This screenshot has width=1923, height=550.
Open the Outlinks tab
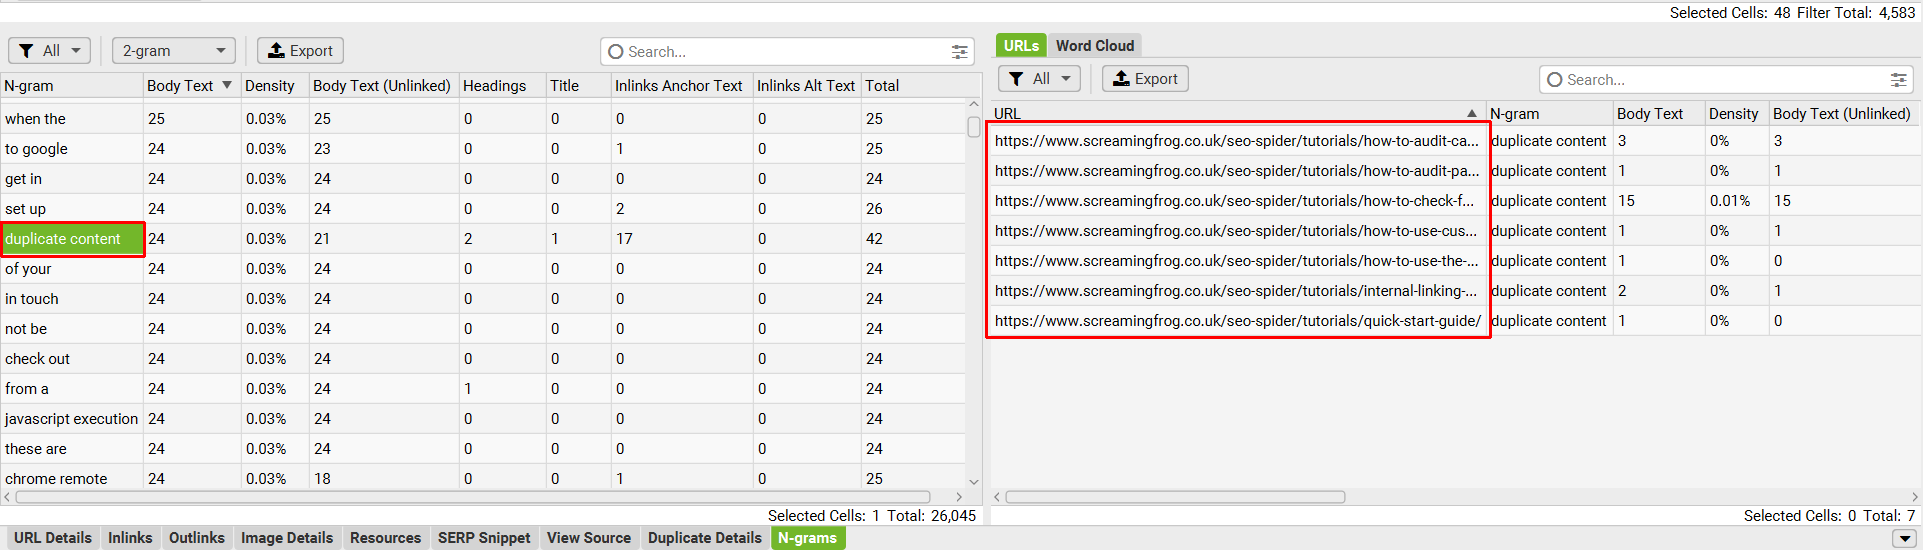tap(197, 538)
